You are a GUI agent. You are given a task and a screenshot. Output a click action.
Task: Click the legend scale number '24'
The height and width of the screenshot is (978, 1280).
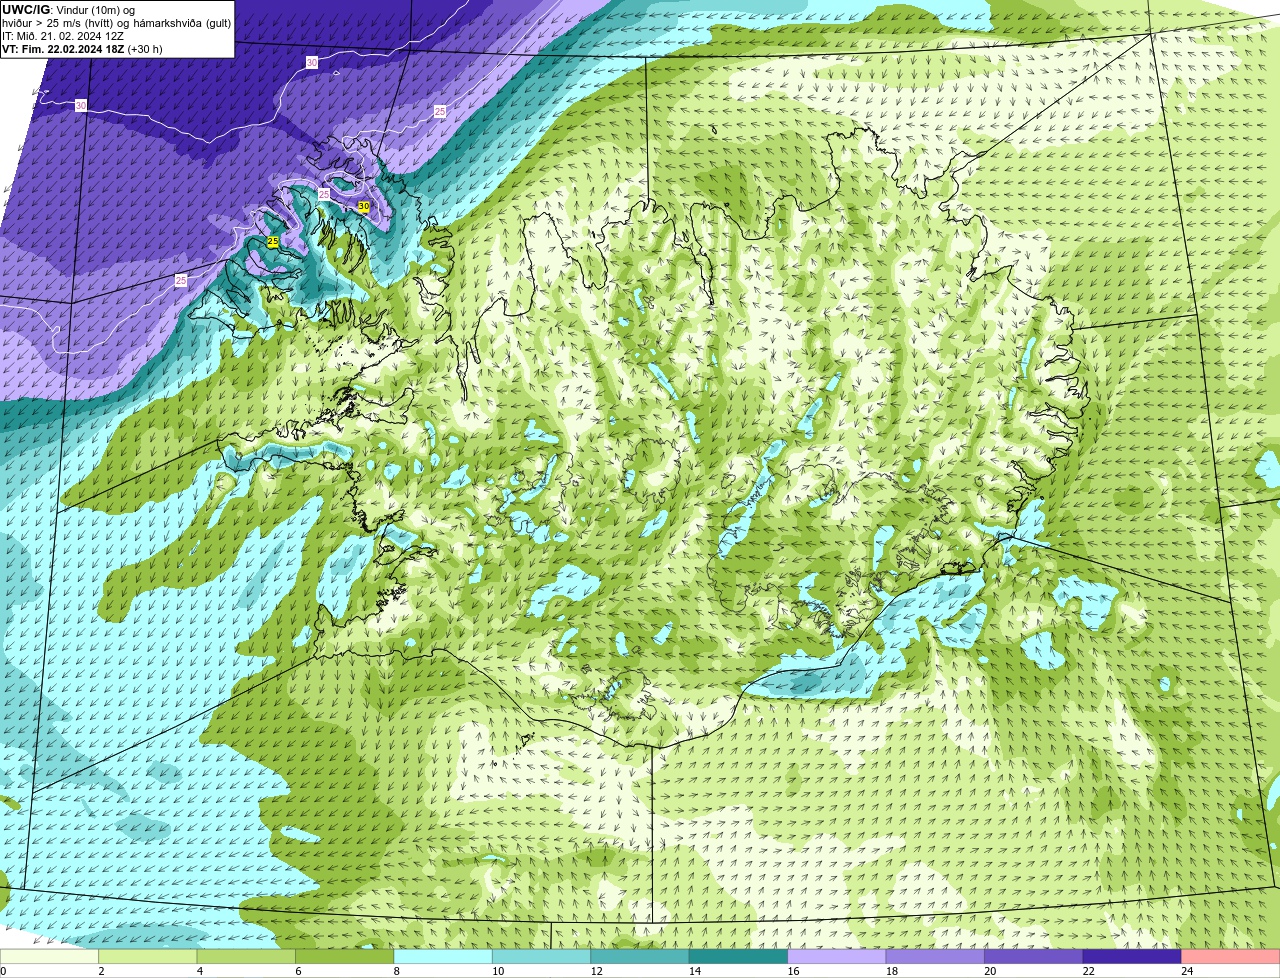[1186, 971]
